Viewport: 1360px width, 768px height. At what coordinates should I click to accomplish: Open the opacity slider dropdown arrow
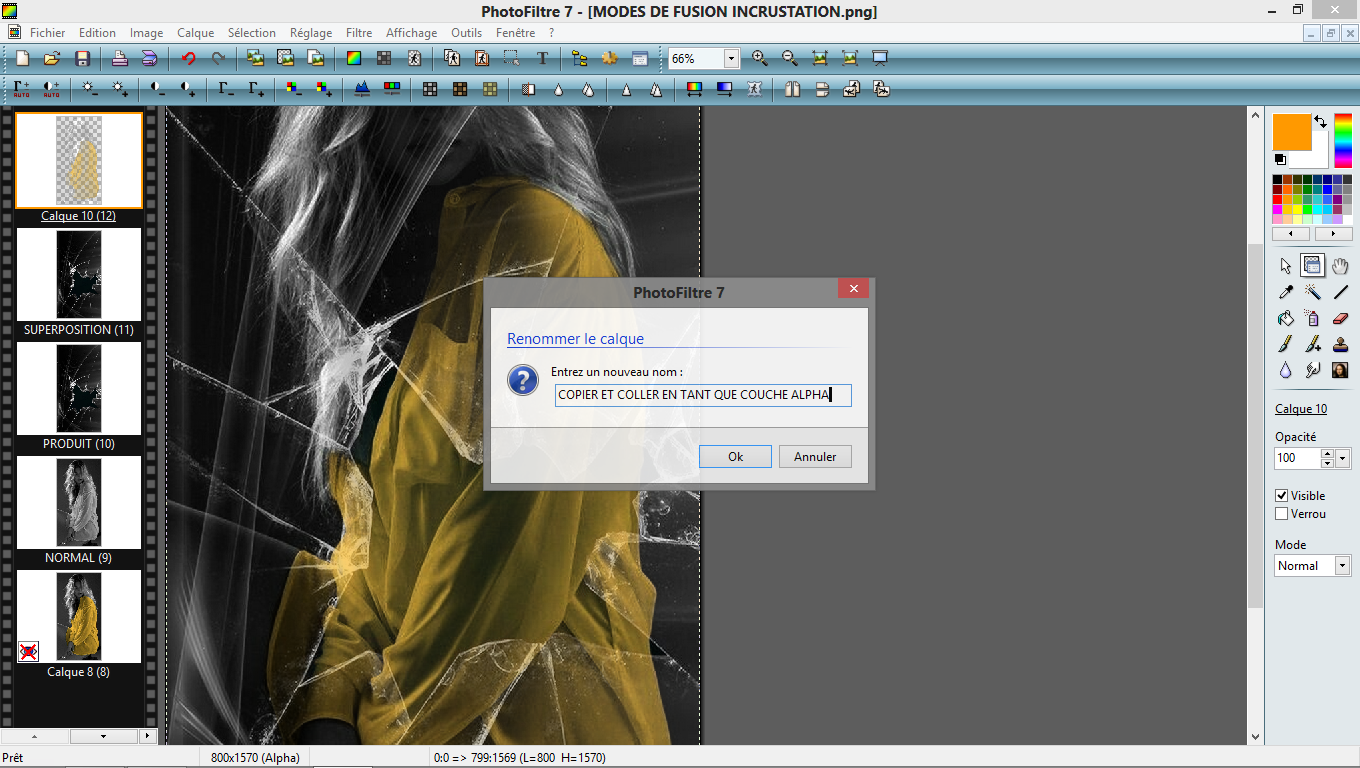pyautogui.click(x=1343, y=458)
